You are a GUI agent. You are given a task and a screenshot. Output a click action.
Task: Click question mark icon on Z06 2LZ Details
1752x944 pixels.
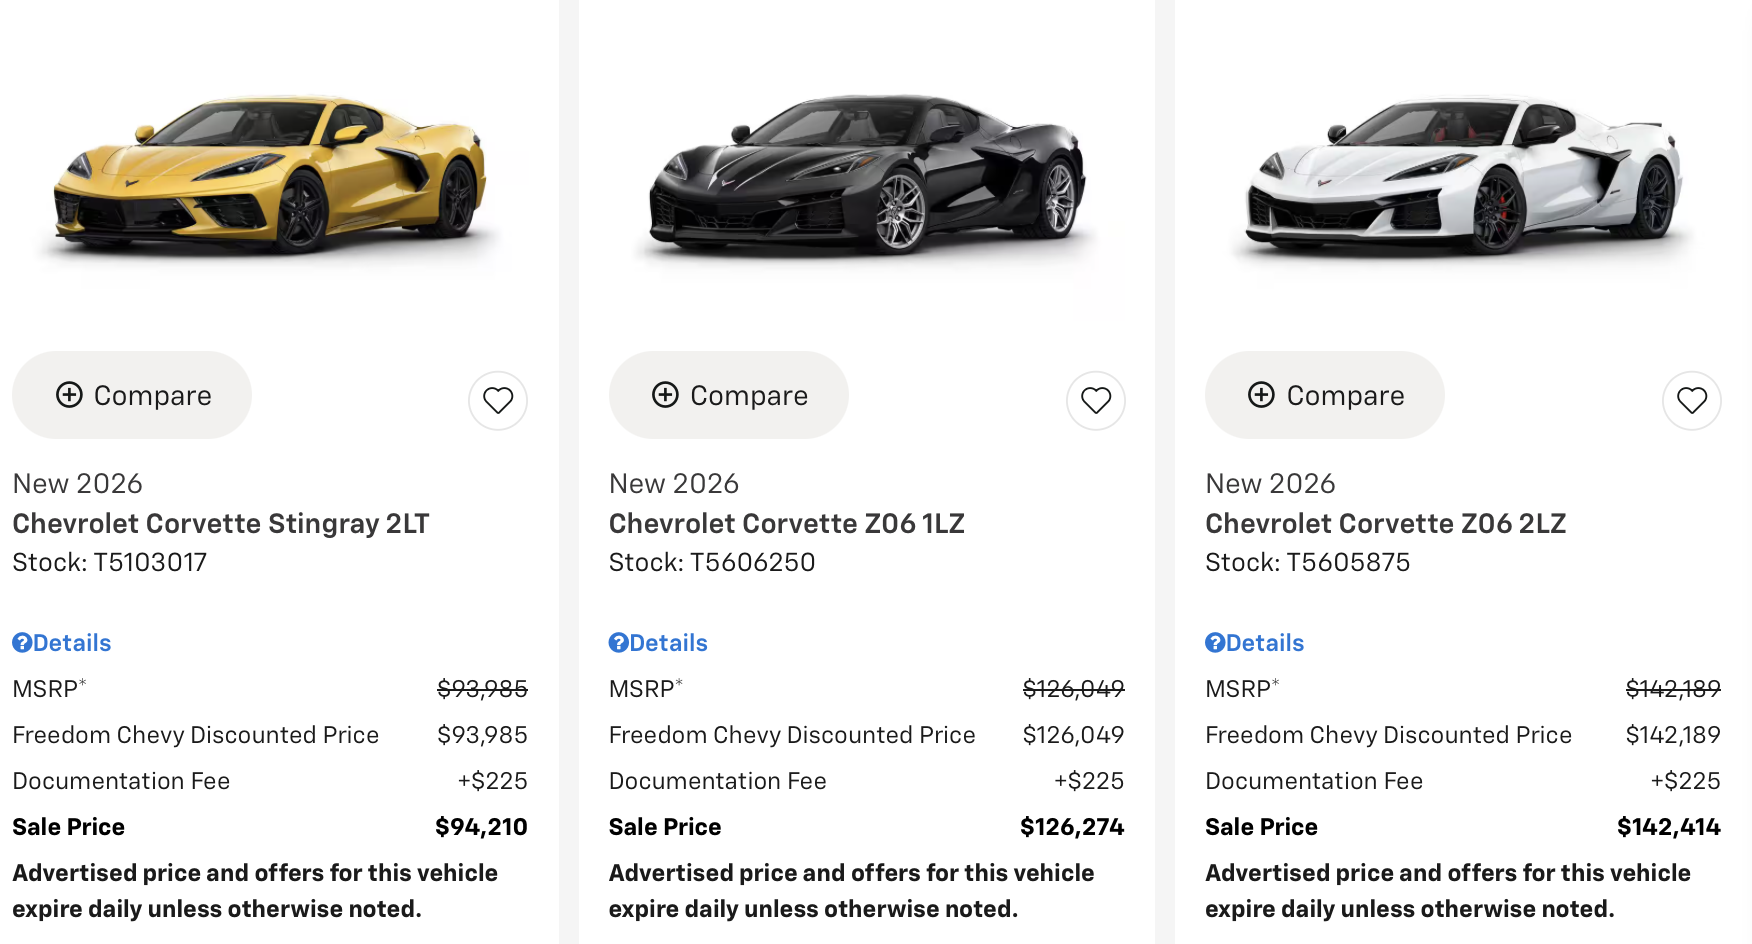[x=1215, y=643]
